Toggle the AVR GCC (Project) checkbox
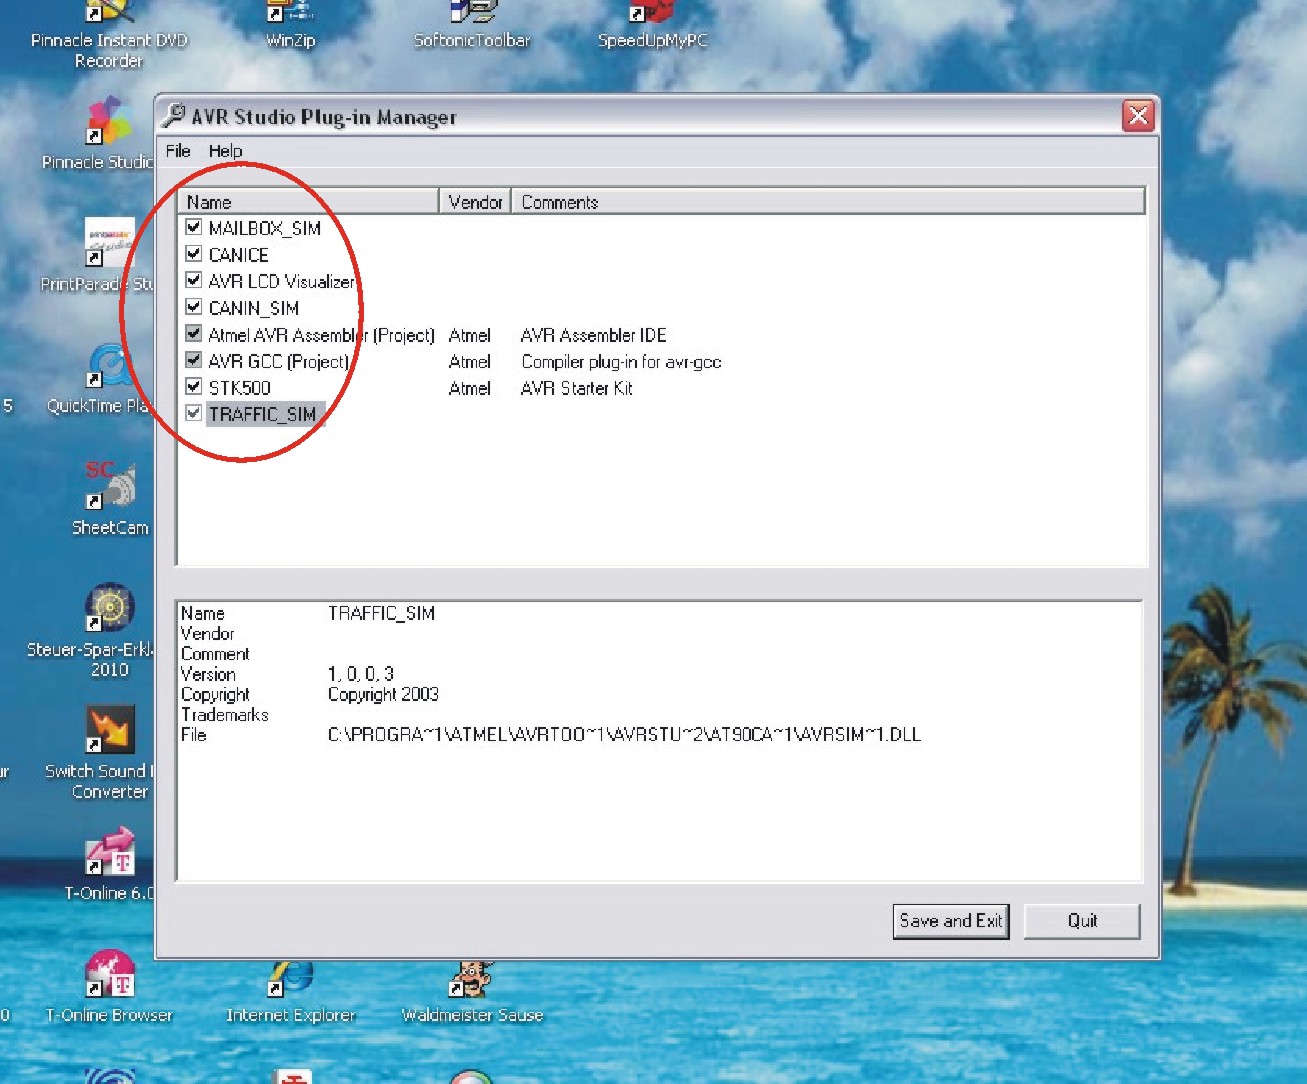This screenshot has width=1307, height=1084. tap(194, 360)
